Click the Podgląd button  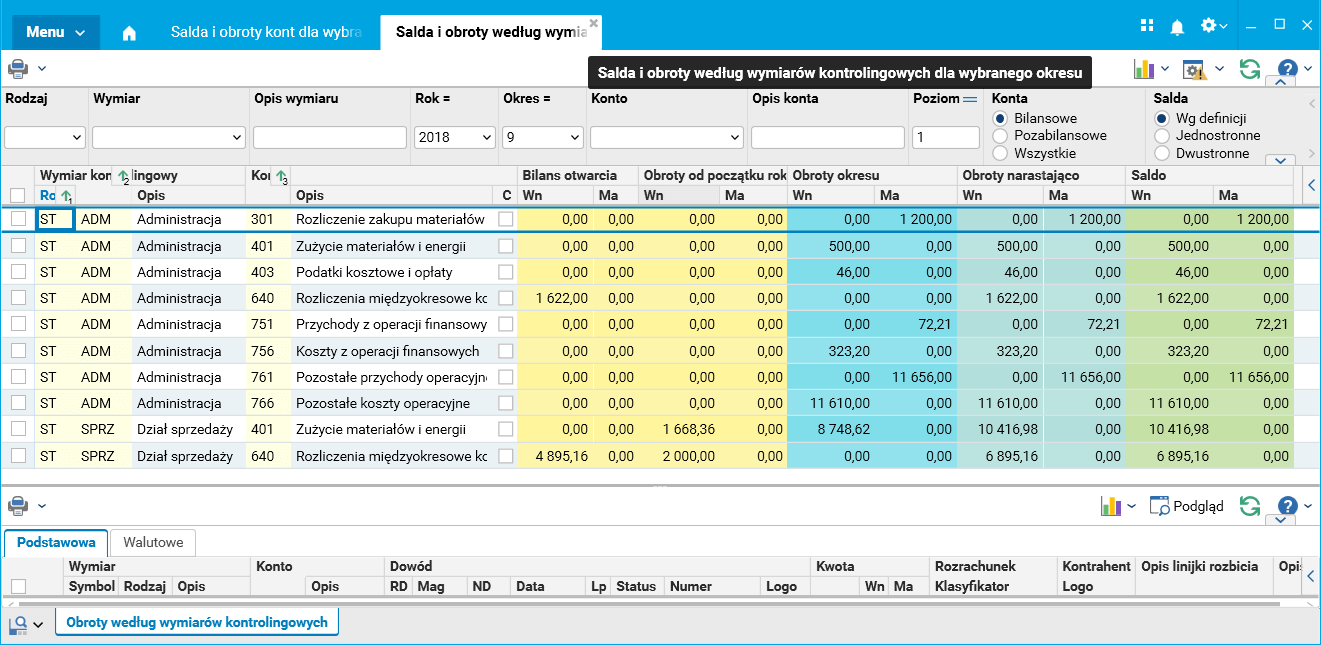[x=1187, y=506]
